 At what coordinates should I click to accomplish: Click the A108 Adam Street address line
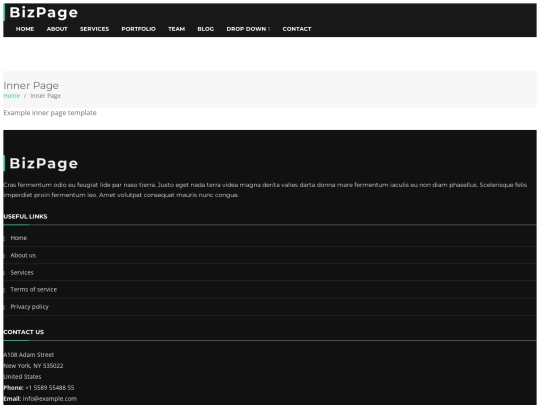coord(29,355)
